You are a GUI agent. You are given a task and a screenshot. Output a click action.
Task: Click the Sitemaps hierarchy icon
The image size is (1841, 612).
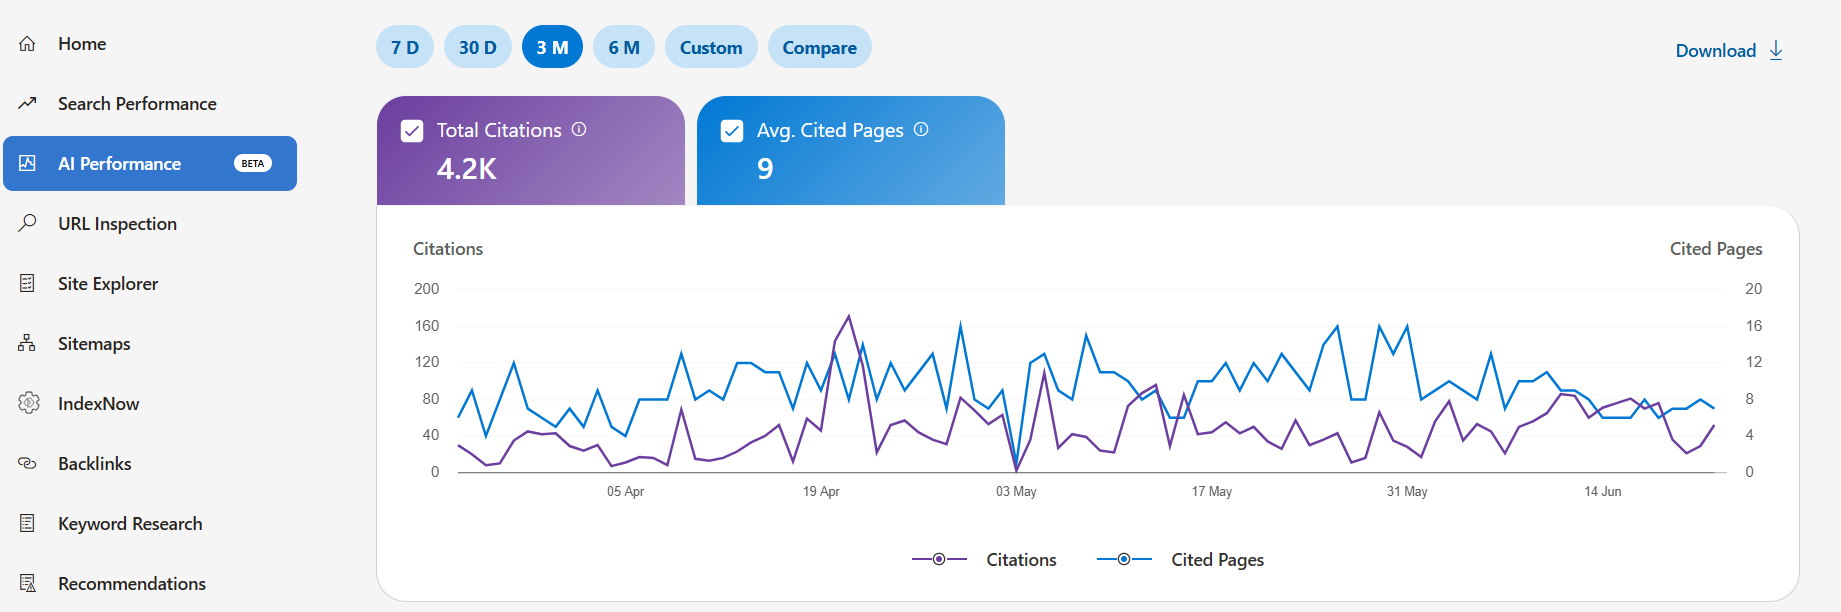[x=27, y=343]
